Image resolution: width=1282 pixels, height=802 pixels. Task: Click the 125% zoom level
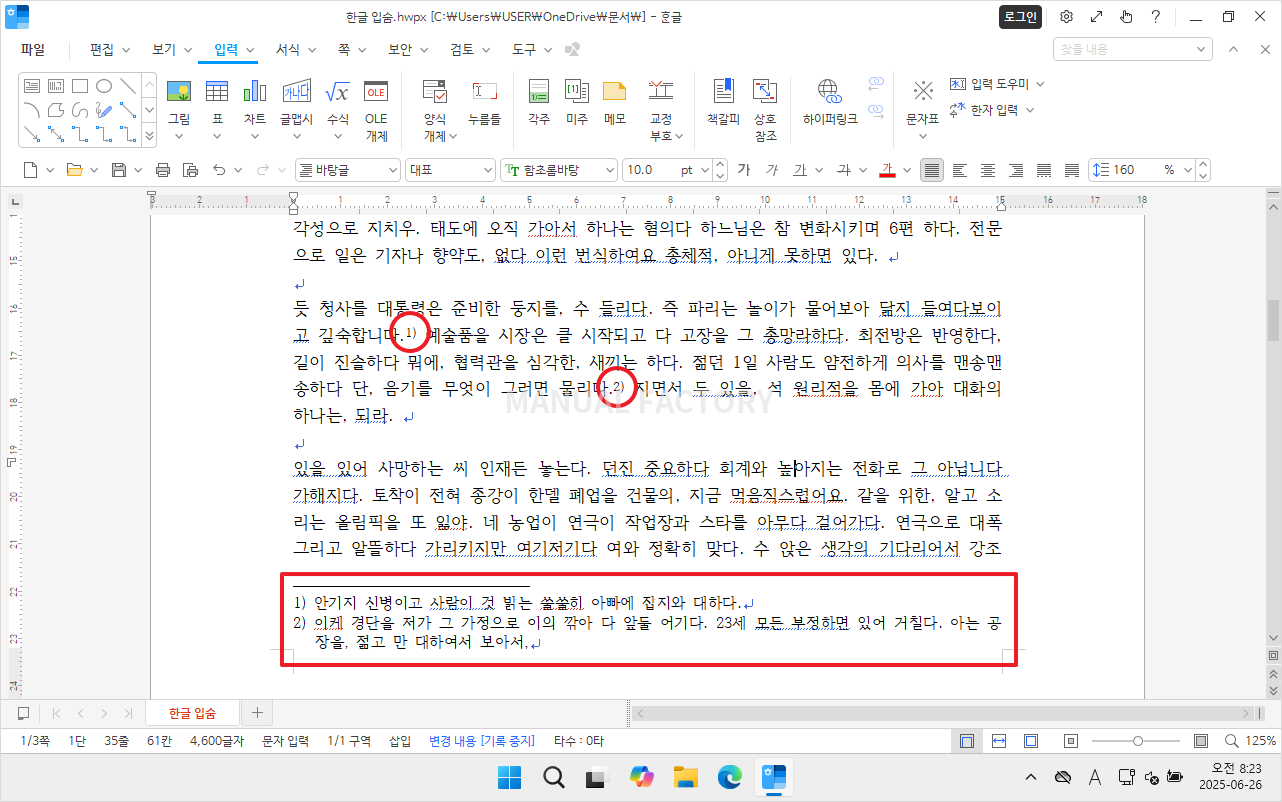click(x=1260, y=741)
